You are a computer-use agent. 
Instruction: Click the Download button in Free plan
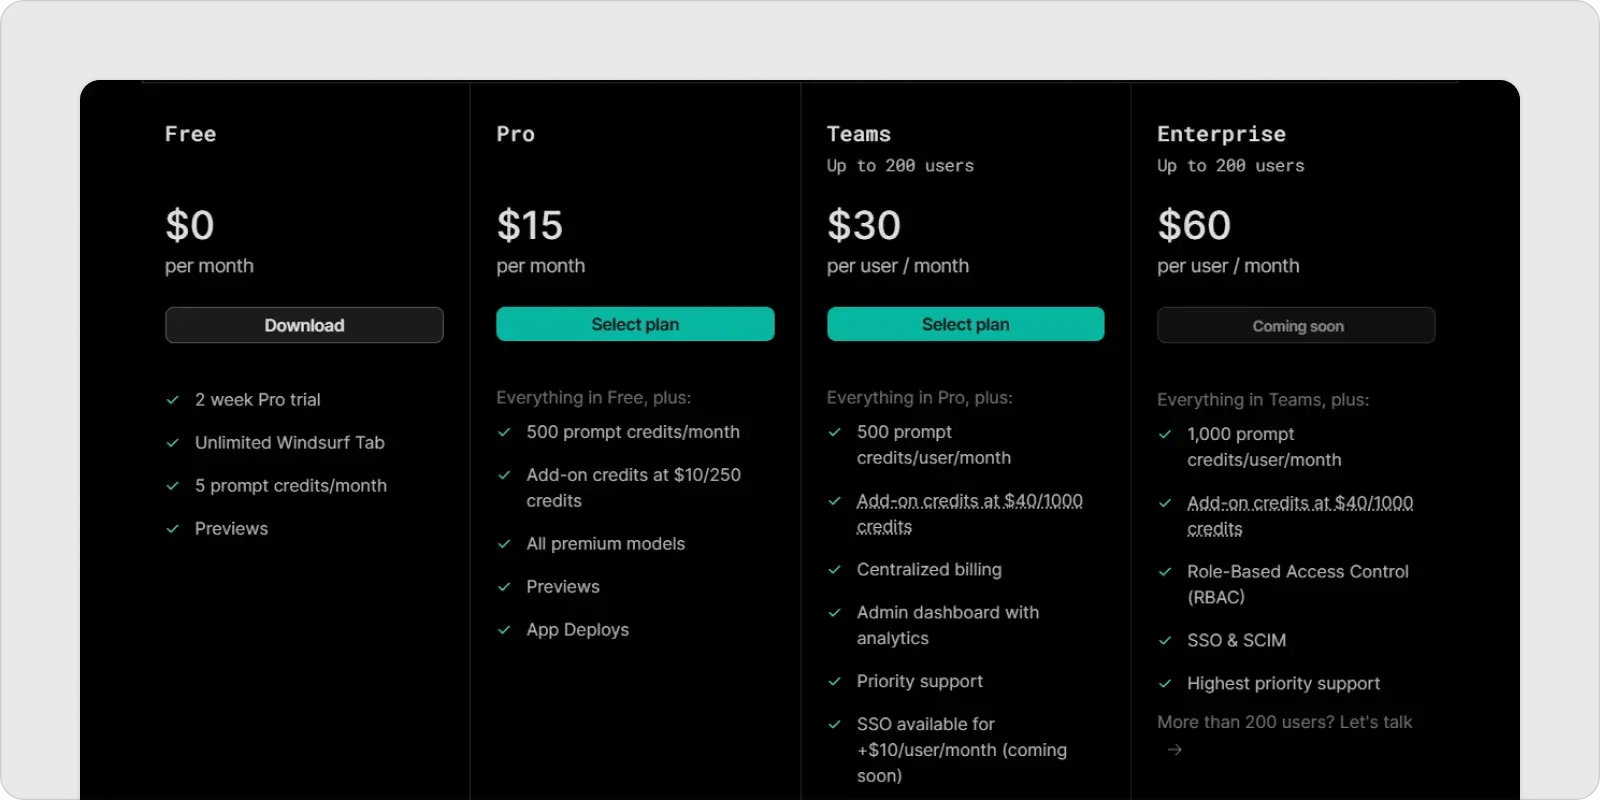click(x=304, y=325)
